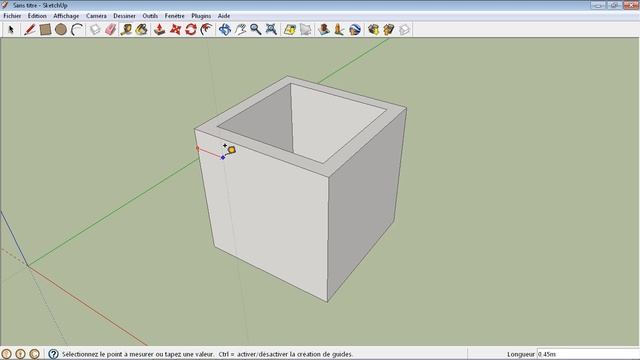Image resolution: width=640 pixels, height=360 pixels.
Task: Open the Plugins menu
Action: [201, 16]
